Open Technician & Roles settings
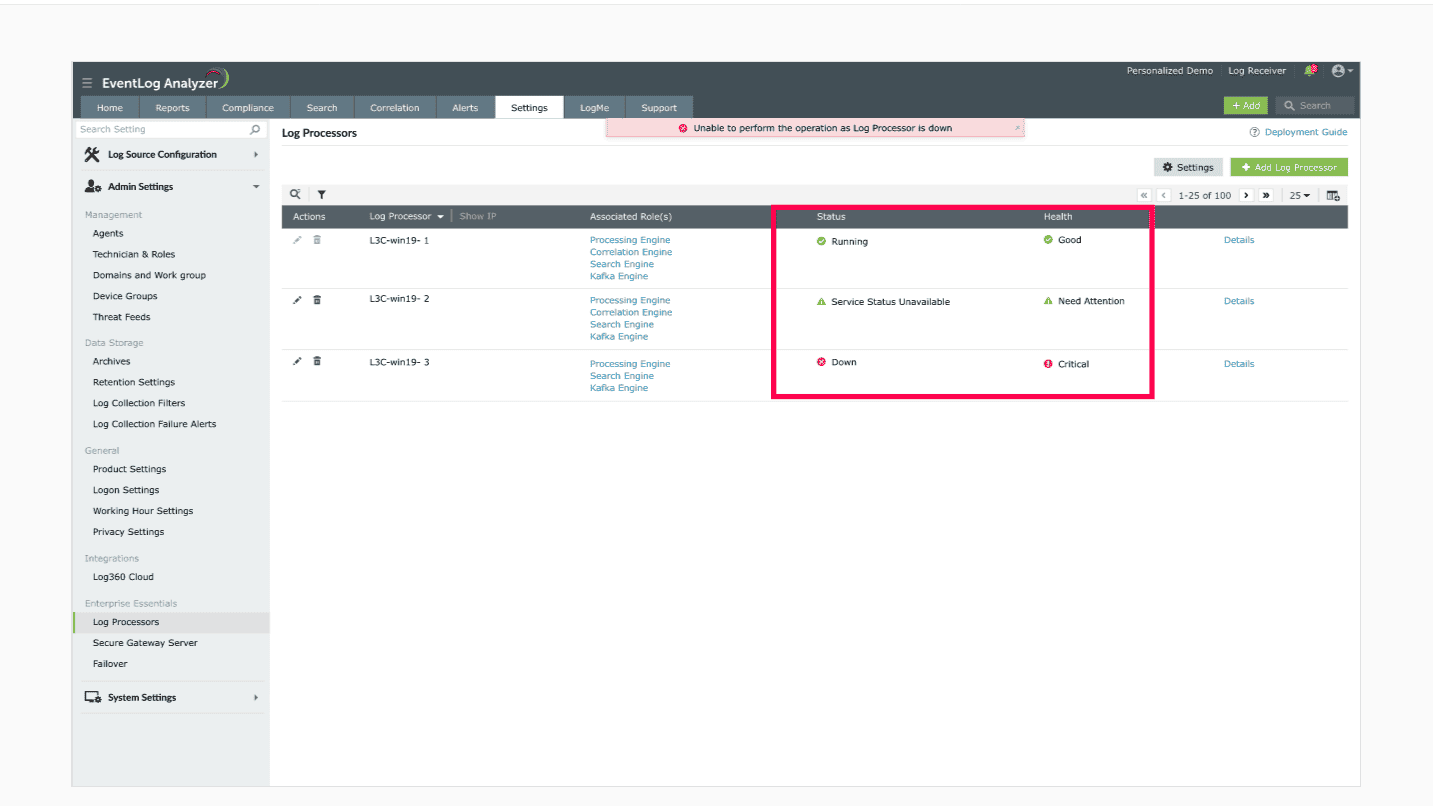 (x=134, y=254)
